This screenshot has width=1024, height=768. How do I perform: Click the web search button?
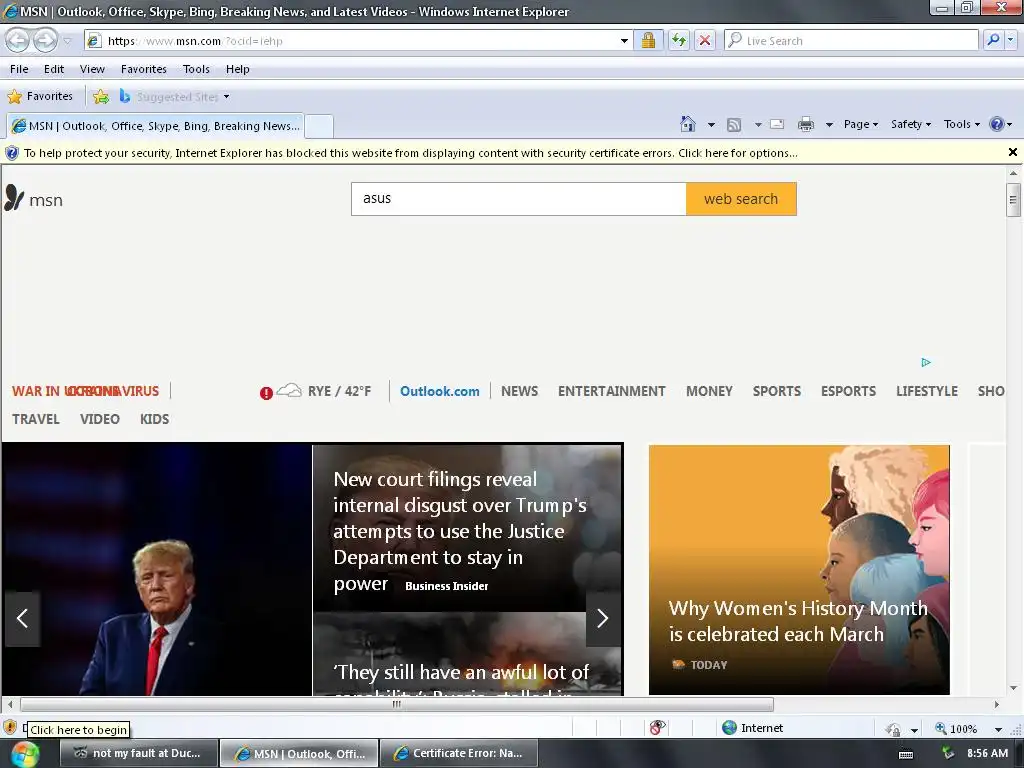(741, 199)
